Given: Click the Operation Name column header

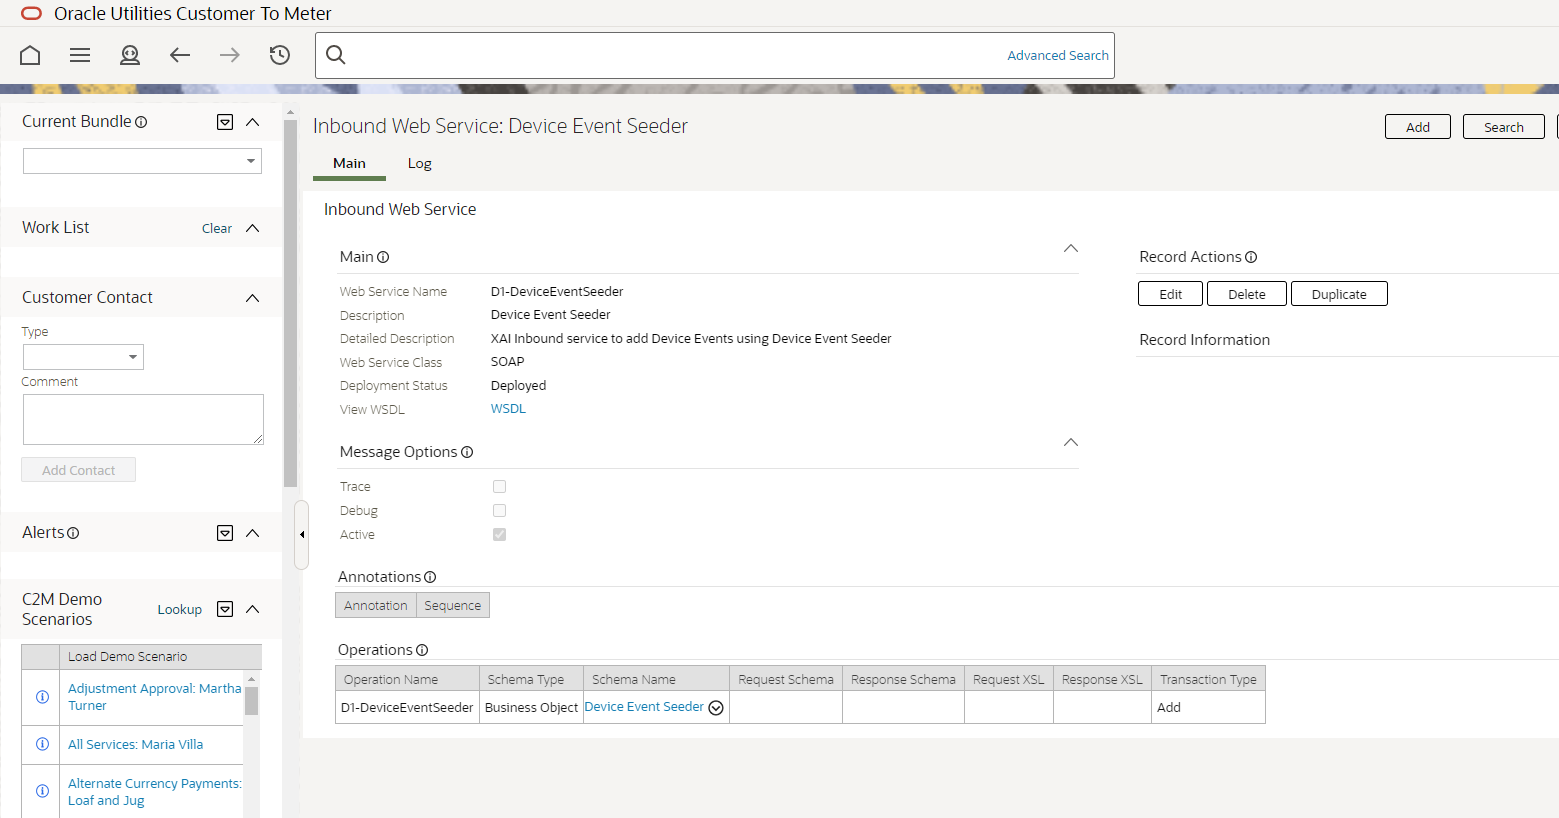Looking at the screenshot, I should tap(408, 679).
